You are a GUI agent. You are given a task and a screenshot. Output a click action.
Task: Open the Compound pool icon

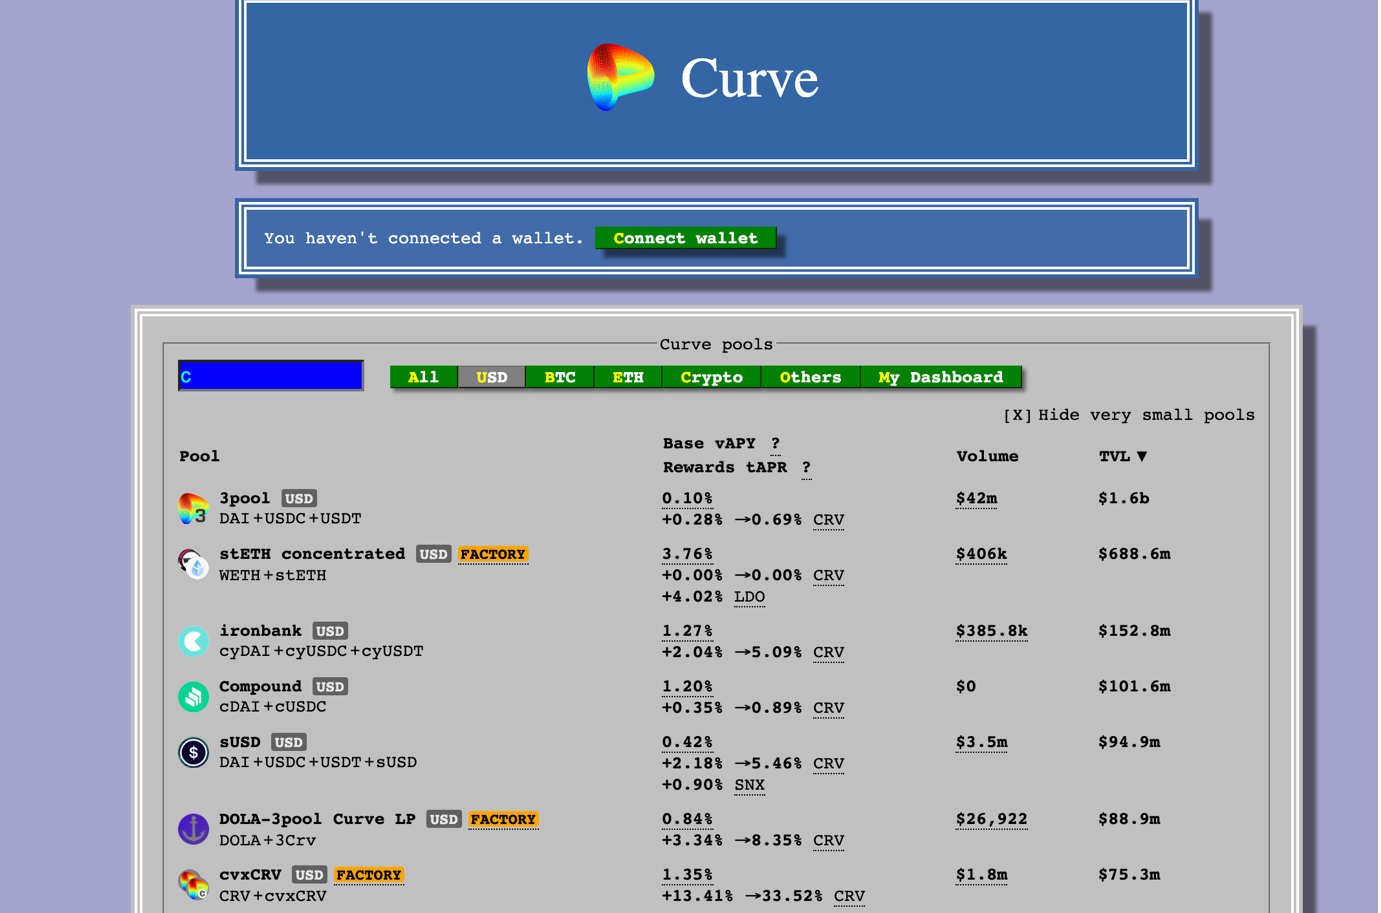(193, 697)
